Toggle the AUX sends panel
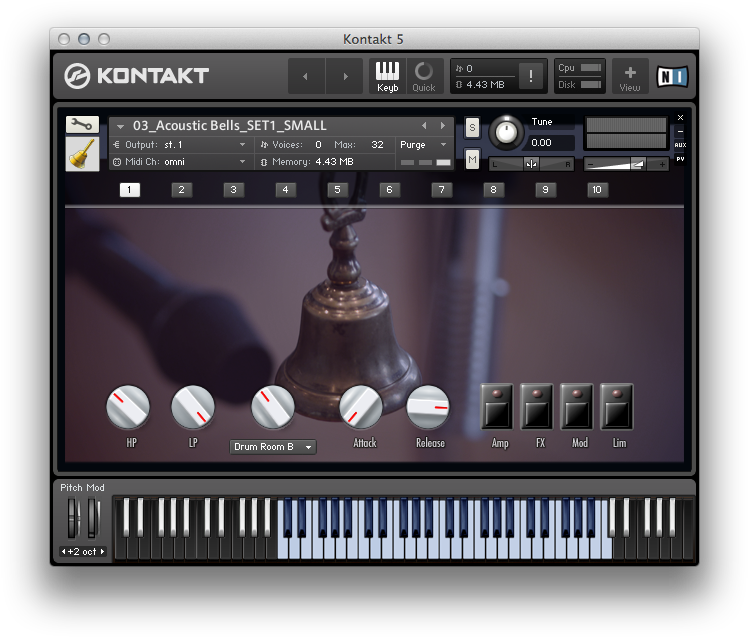Image resolution: width=748 pixels, height=637 pixels. coord(681,145)
